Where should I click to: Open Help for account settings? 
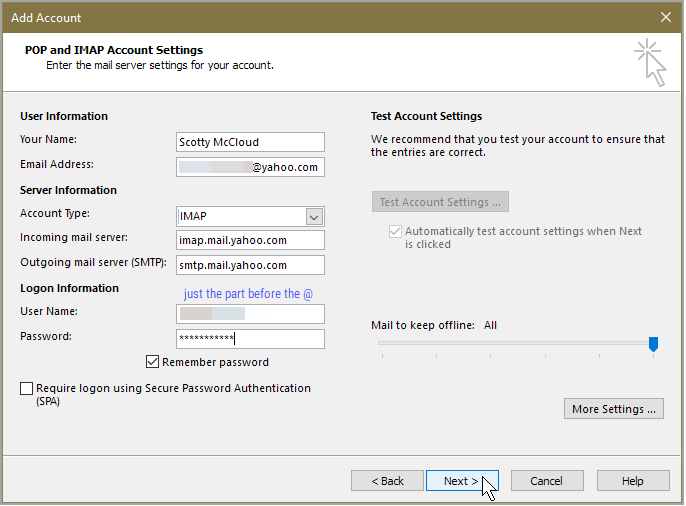pos(632,481)
